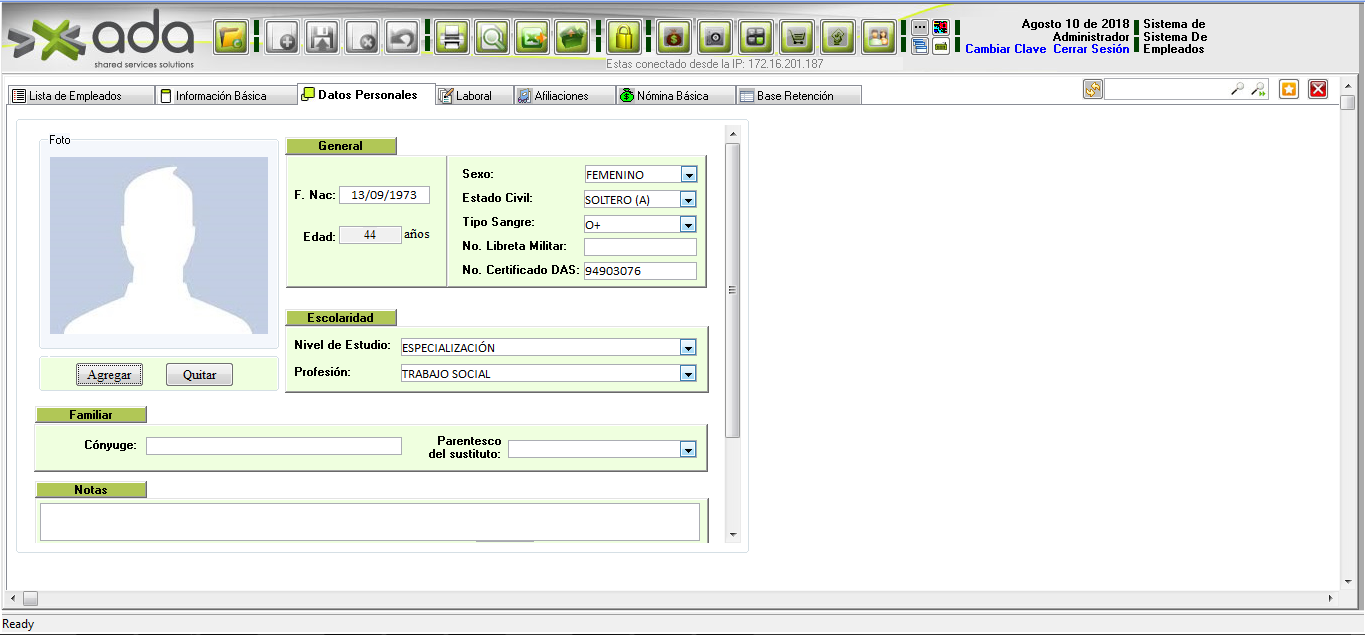
Task: Click the form's vertical scrollbar down arrow
Action: 732,535
